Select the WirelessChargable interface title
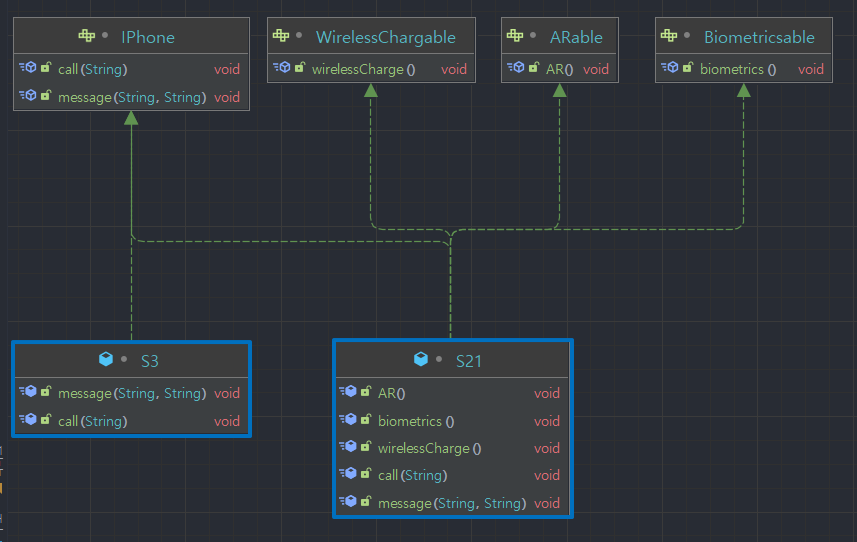The width and height of the screenshot is (857, 542). point(386,37)
